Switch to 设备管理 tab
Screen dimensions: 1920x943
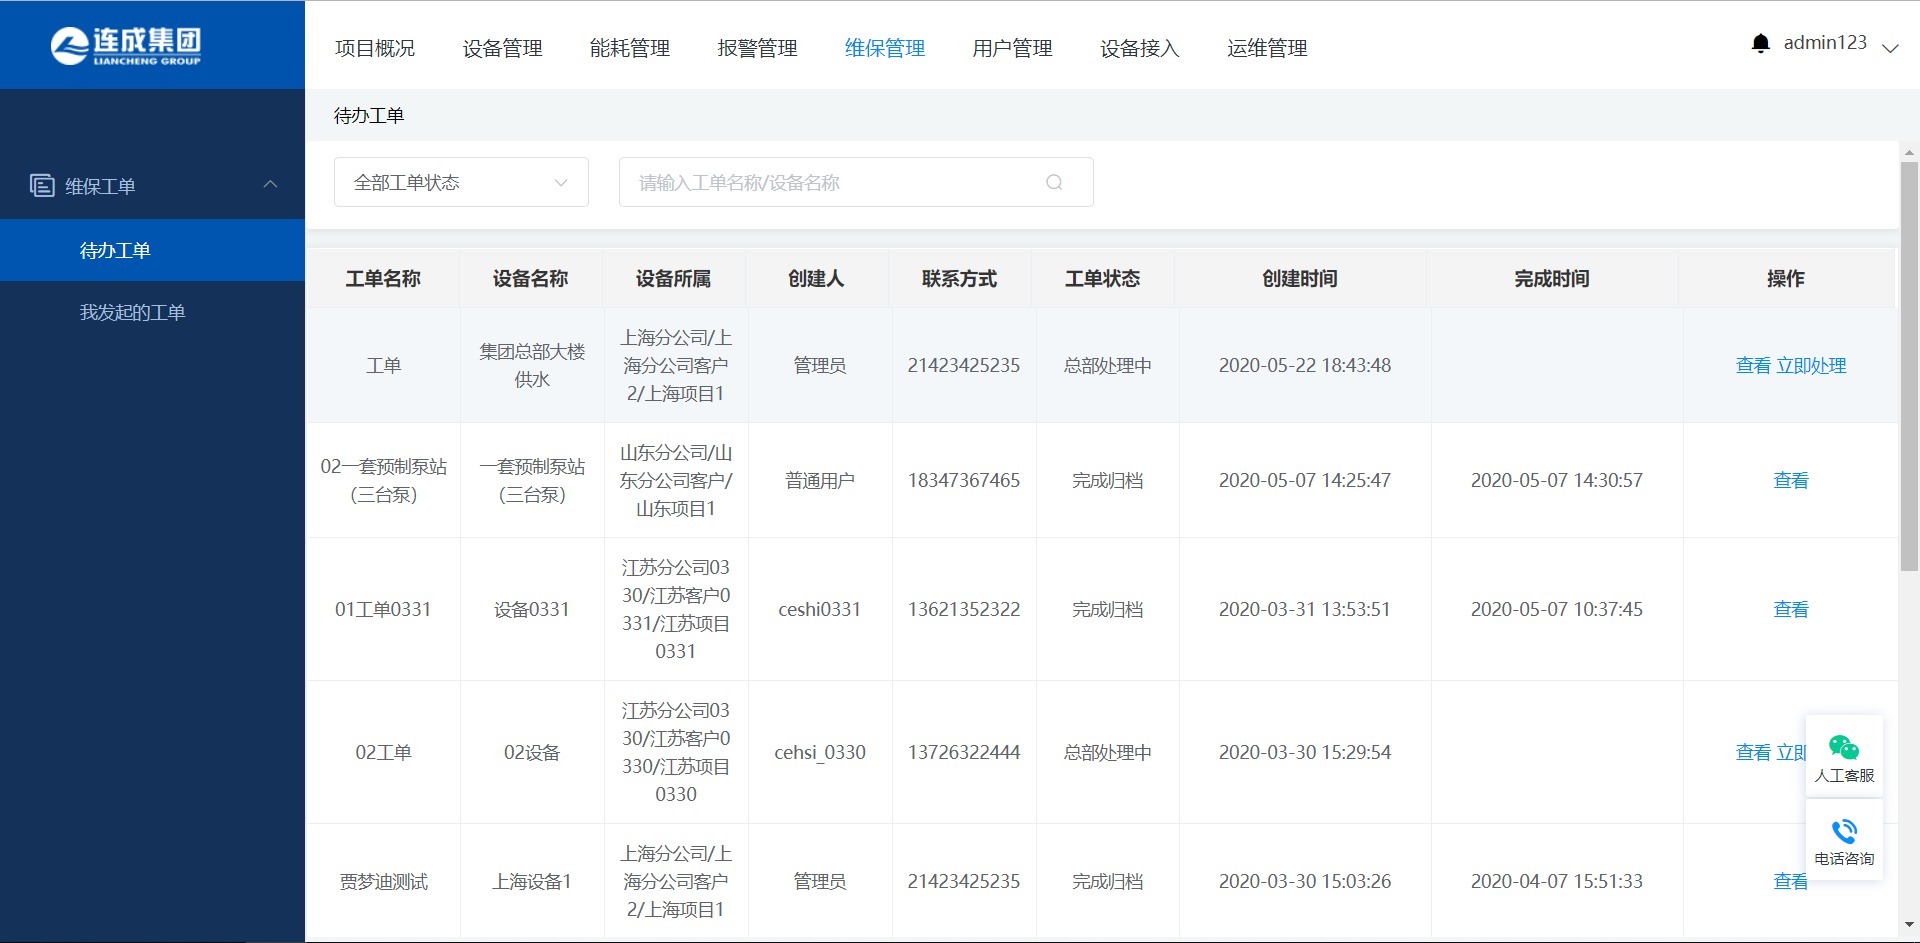(502, 48)
